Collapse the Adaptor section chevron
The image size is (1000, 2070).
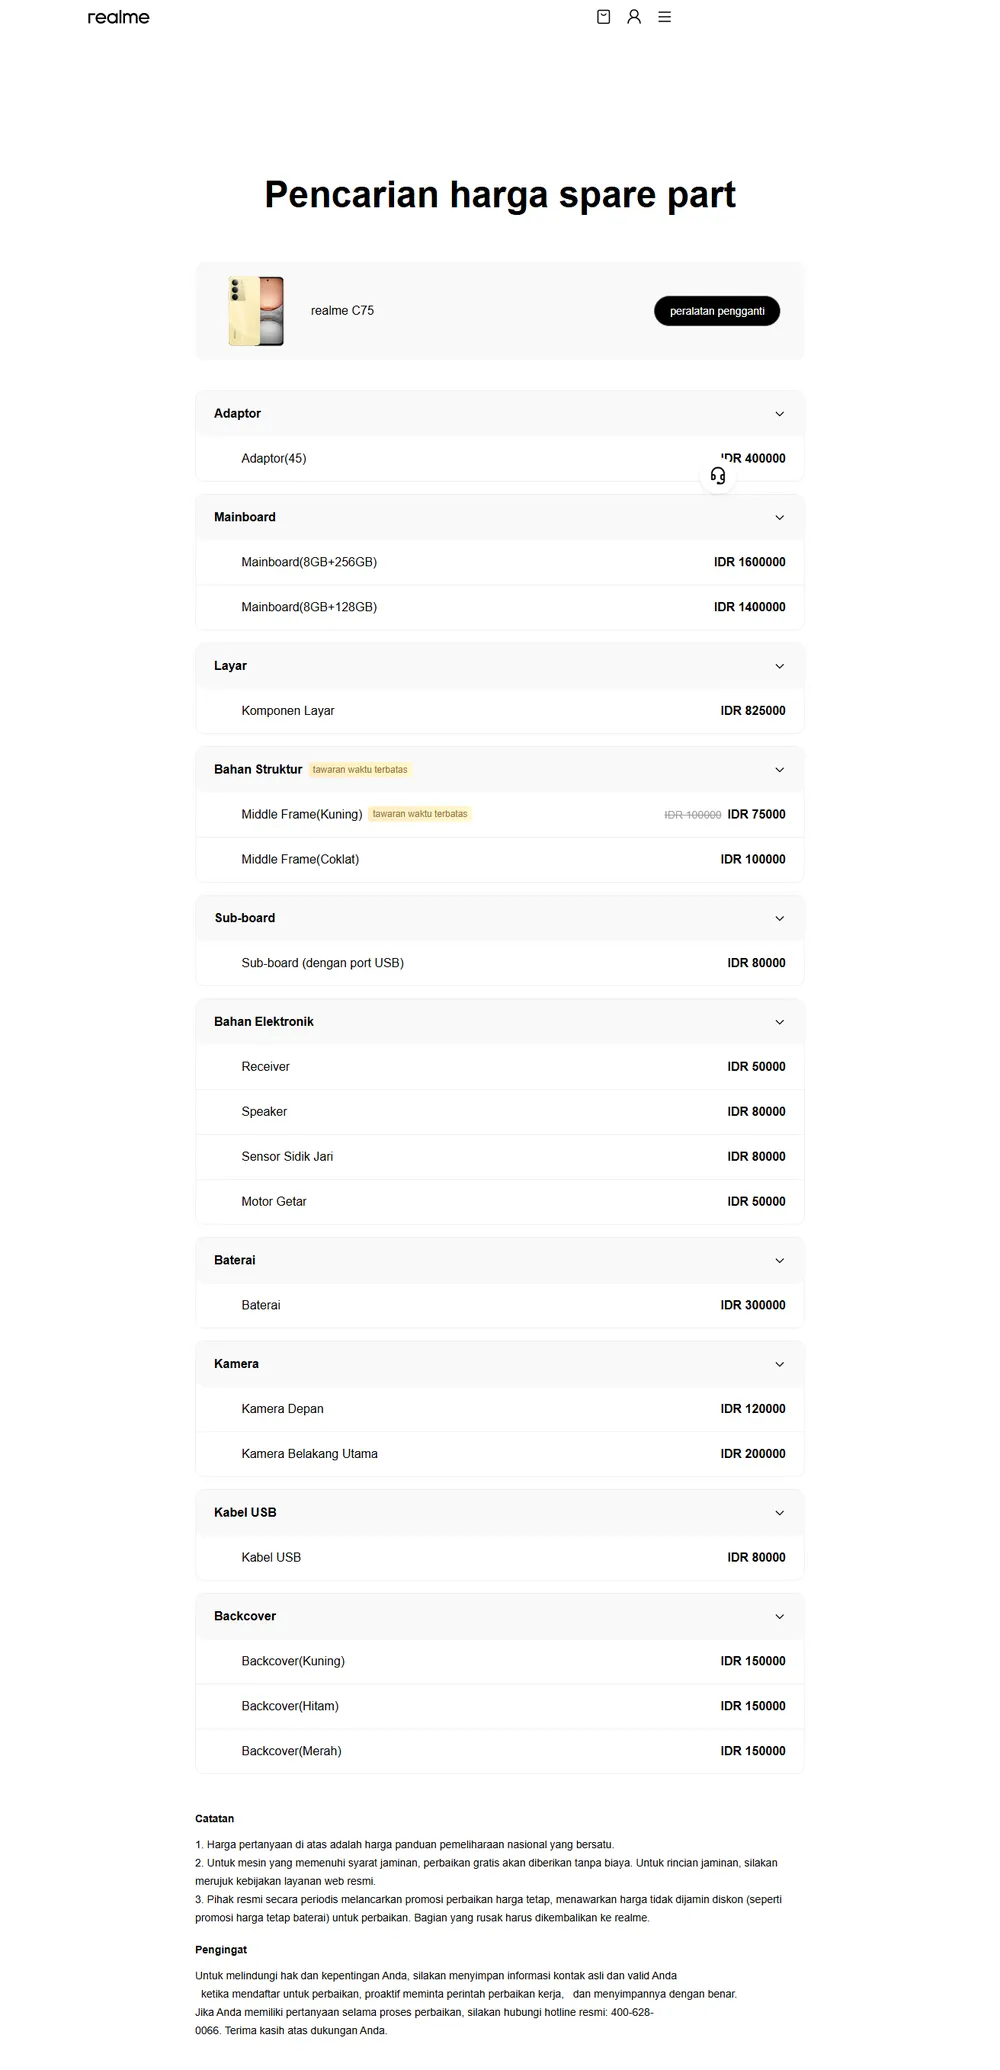click(x=780, y=414)
